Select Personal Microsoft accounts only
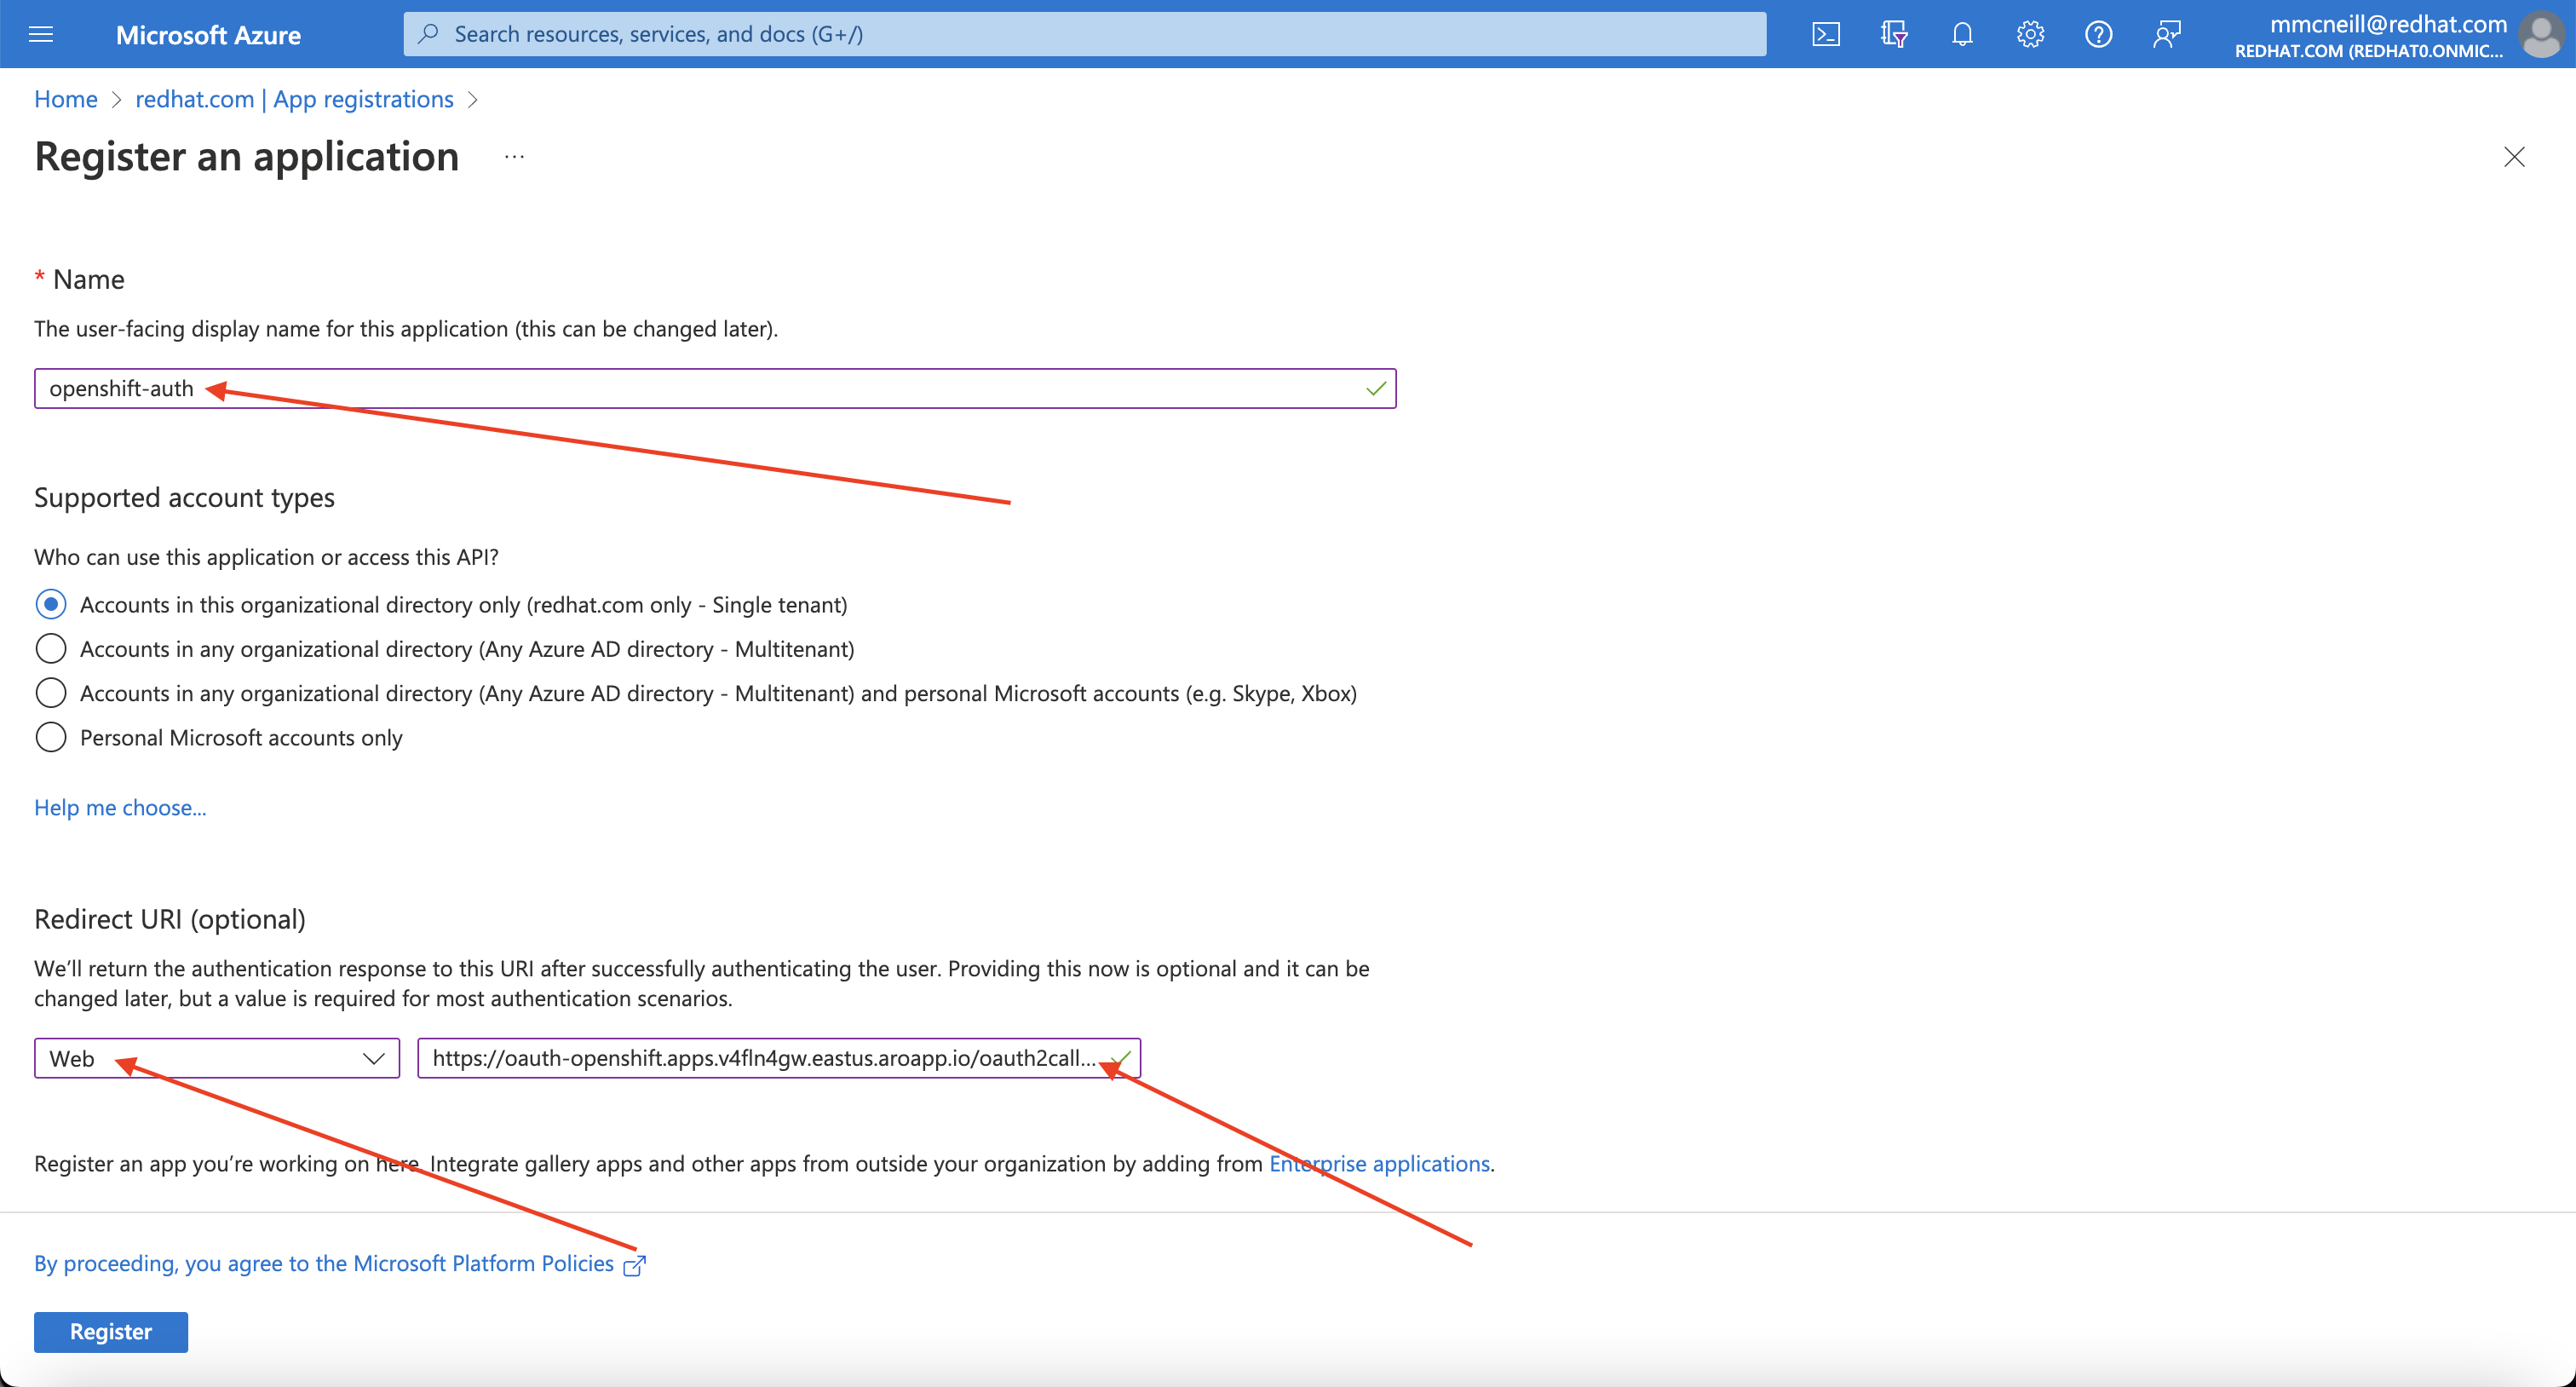This screenshot has height=1387, width=2576. pyautogui.click(x=50, y=737)
